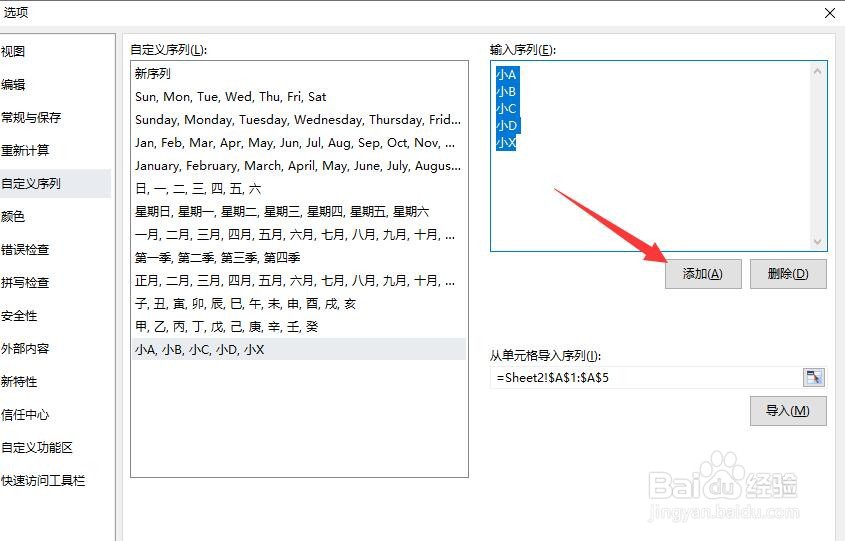
Task: Click the input sequence scrollbar up arrow
Action: 818,71
